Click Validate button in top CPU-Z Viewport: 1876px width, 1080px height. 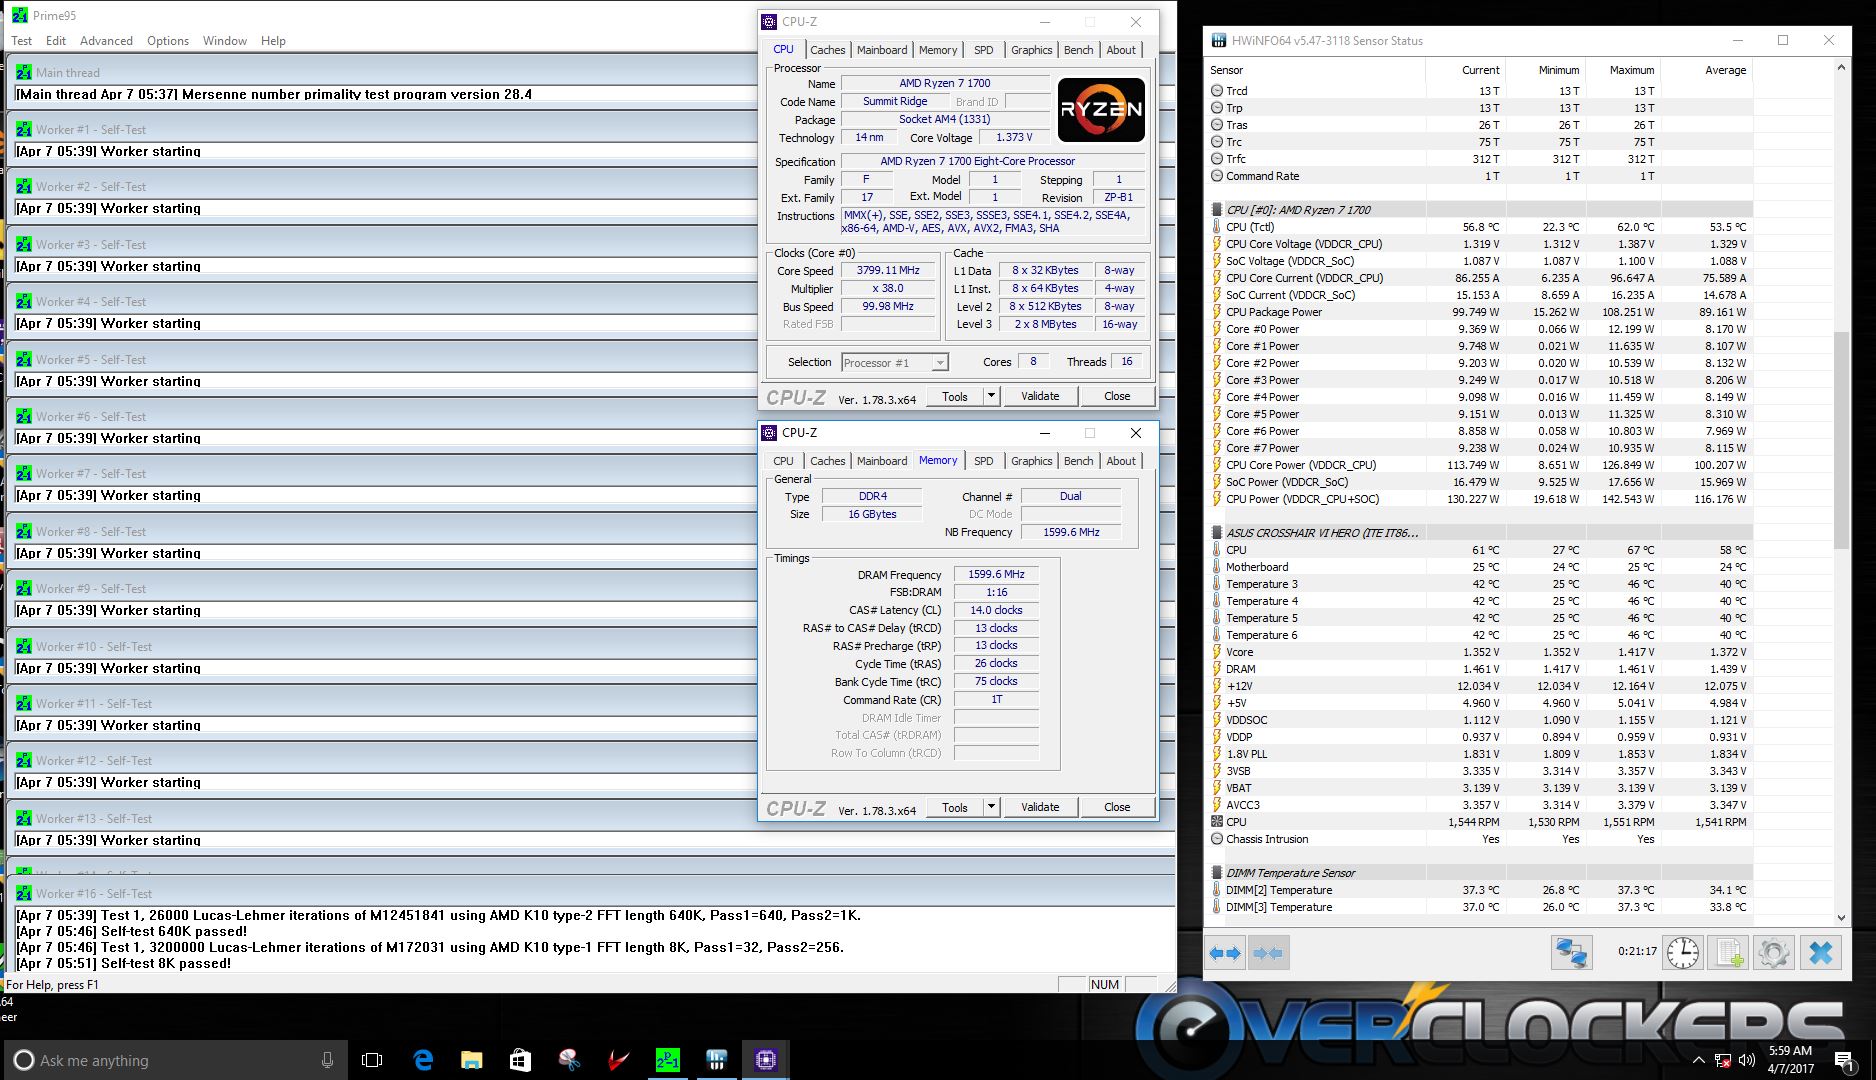(x=1040, y=396)
